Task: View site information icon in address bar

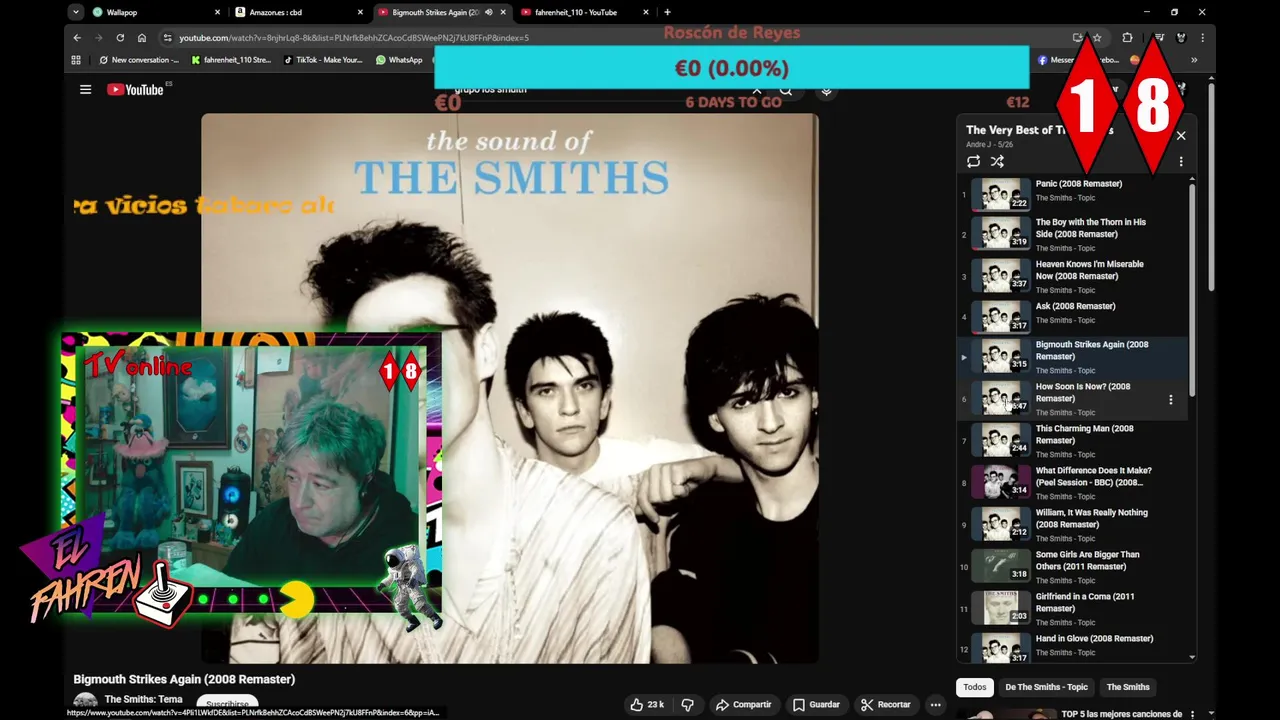Action: [x=167, y=38]
